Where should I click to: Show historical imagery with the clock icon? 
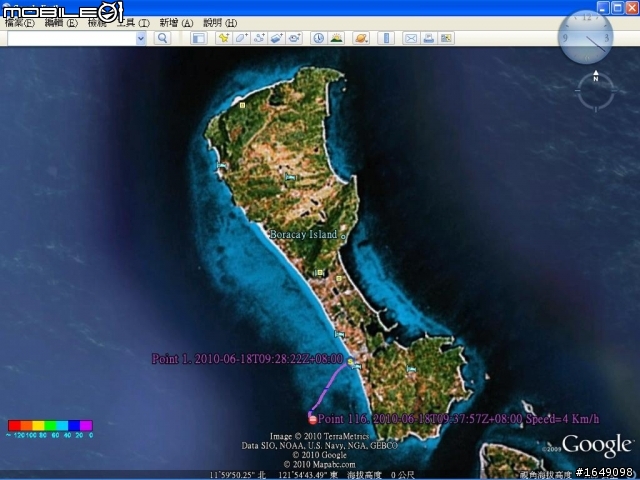click(318, 38)
